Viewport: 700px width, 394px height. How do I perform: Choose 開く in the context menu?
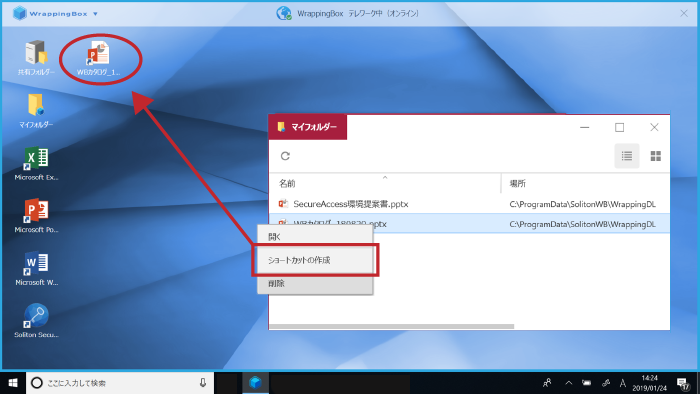(315, 237)
